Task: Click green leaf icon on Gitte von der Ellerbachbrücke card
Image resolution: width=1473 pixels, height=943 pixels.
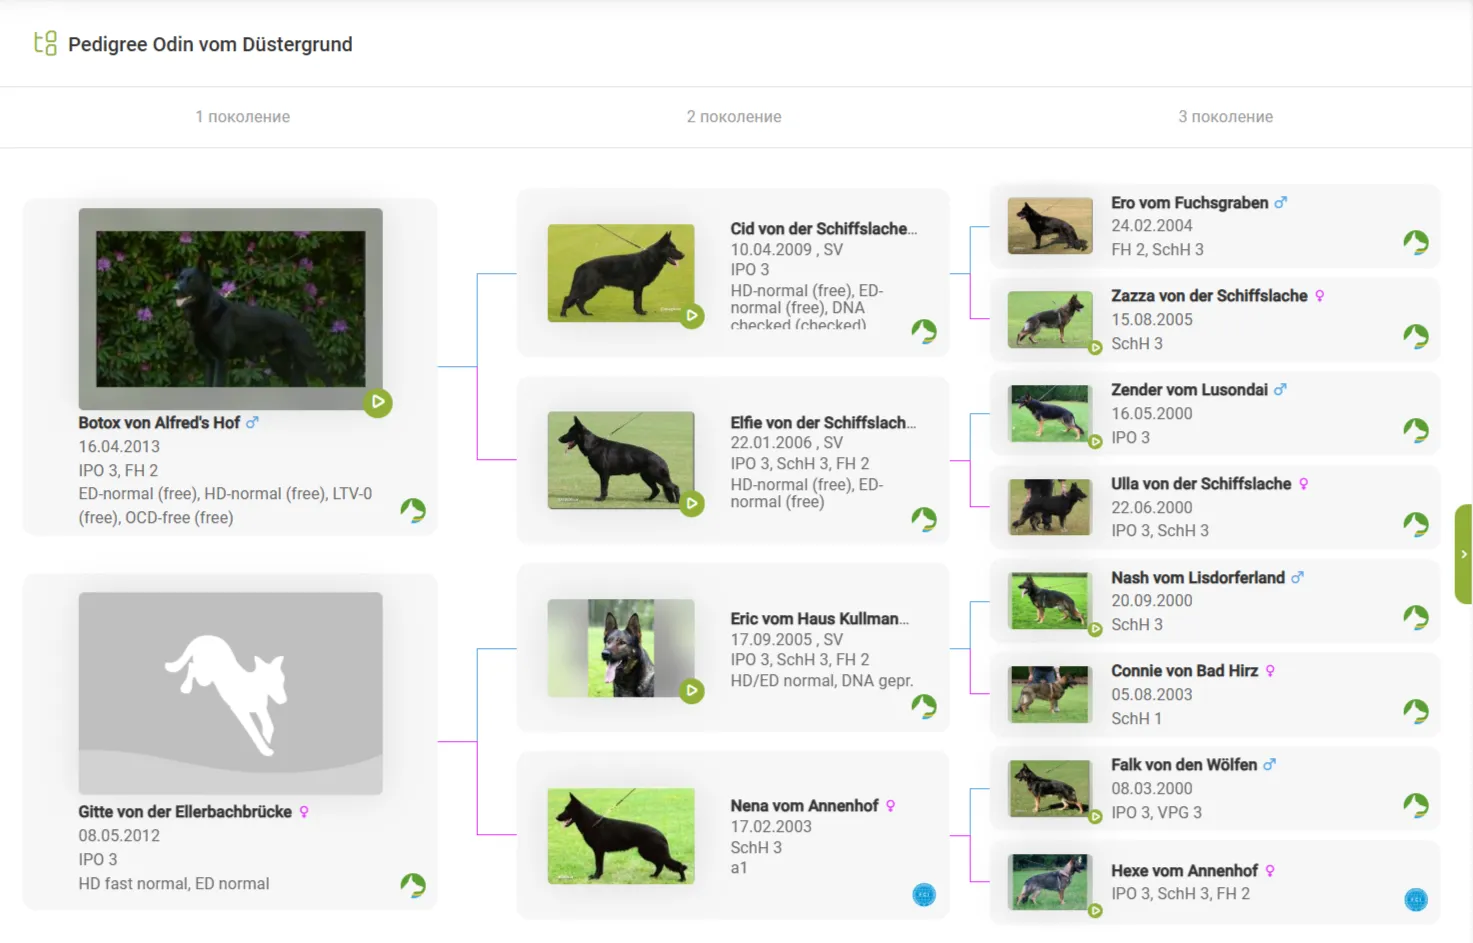Action: tap(413, 885)
